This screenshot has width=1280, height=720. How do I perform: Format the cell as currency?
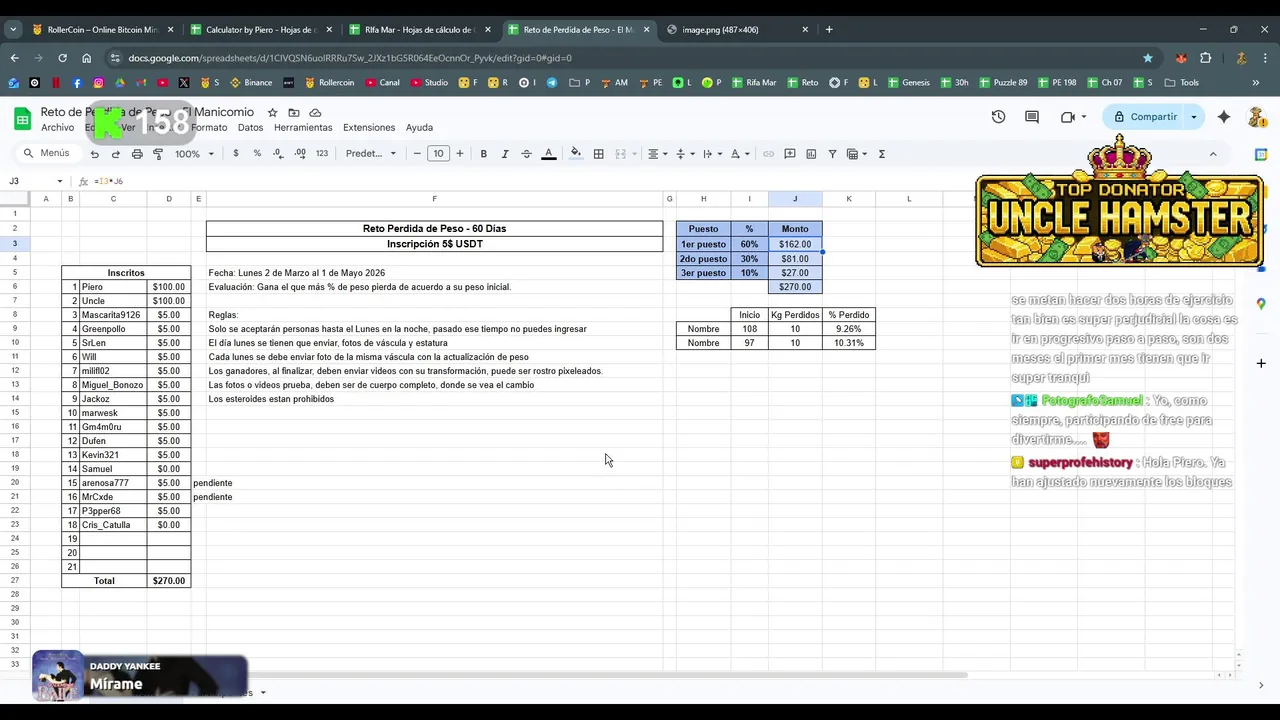(236, 154)
